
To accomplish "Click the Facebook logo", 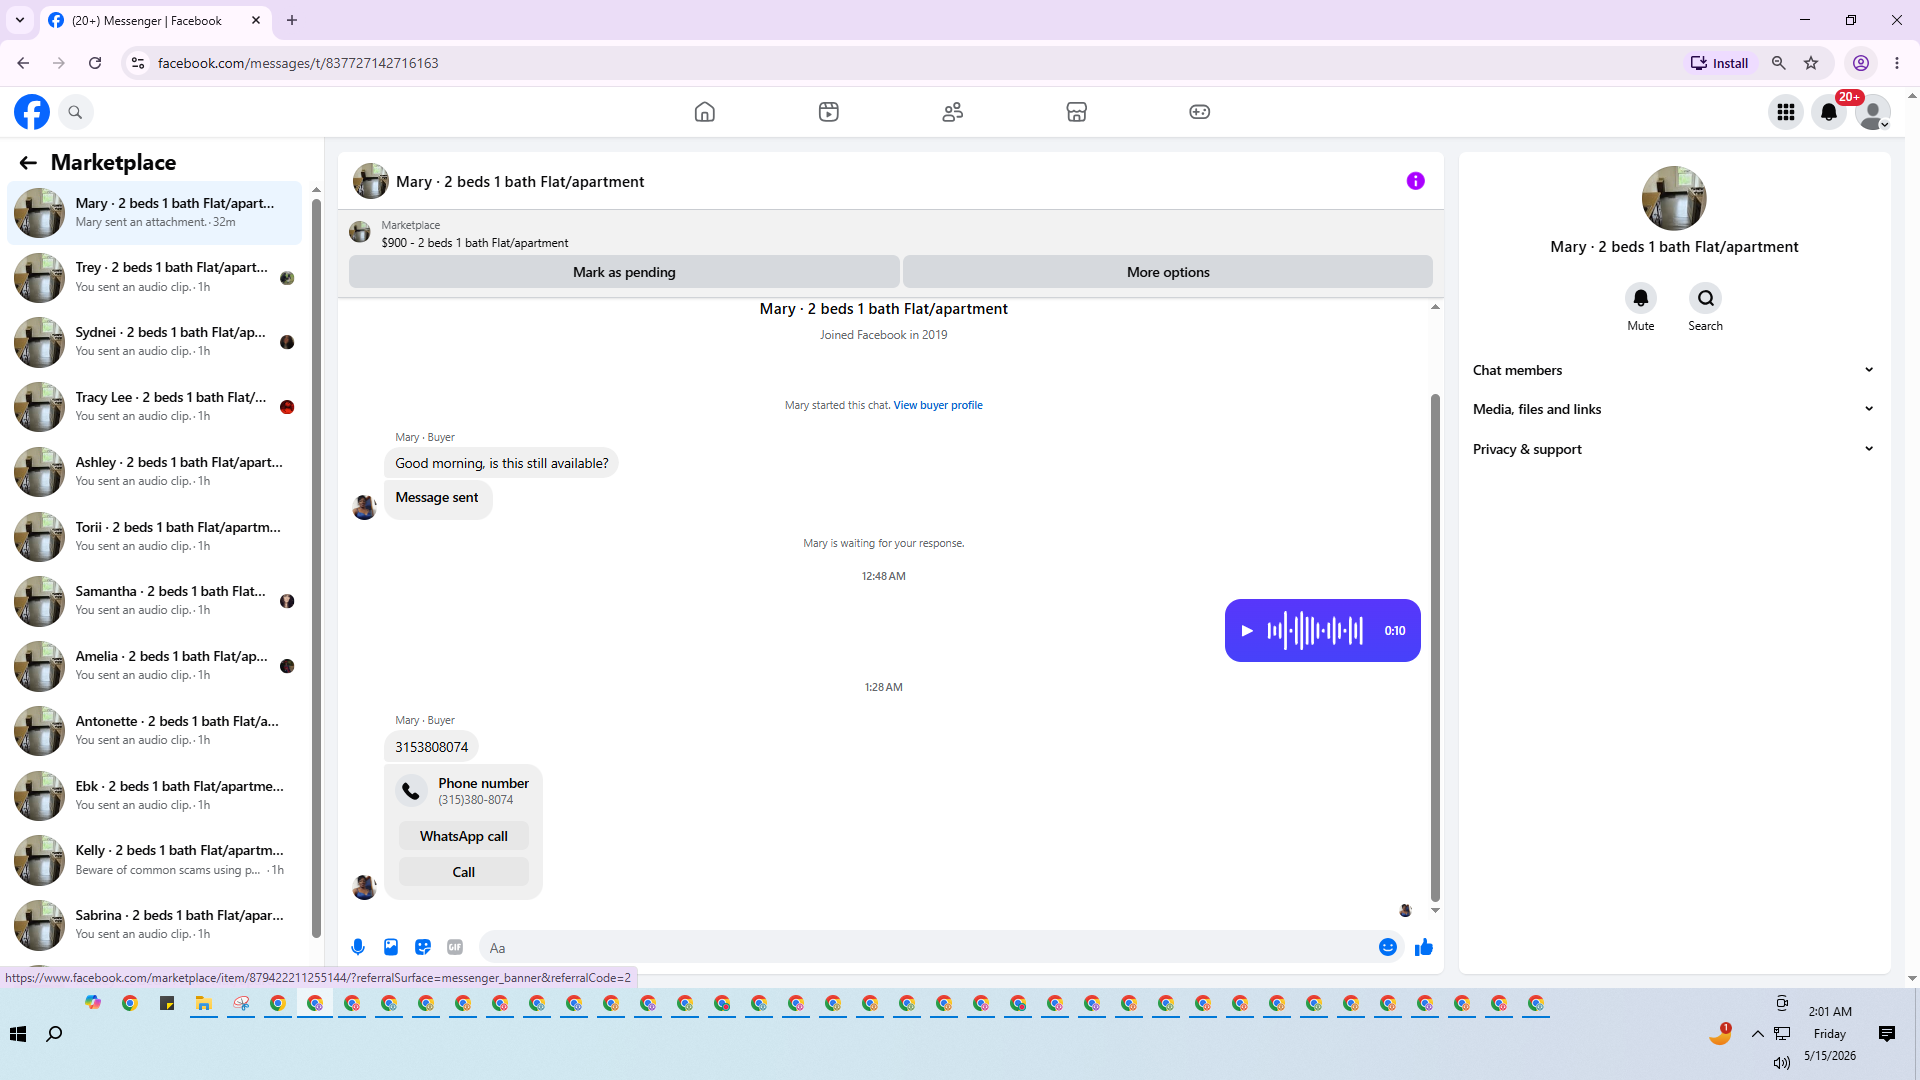I will tap(32, 112).
